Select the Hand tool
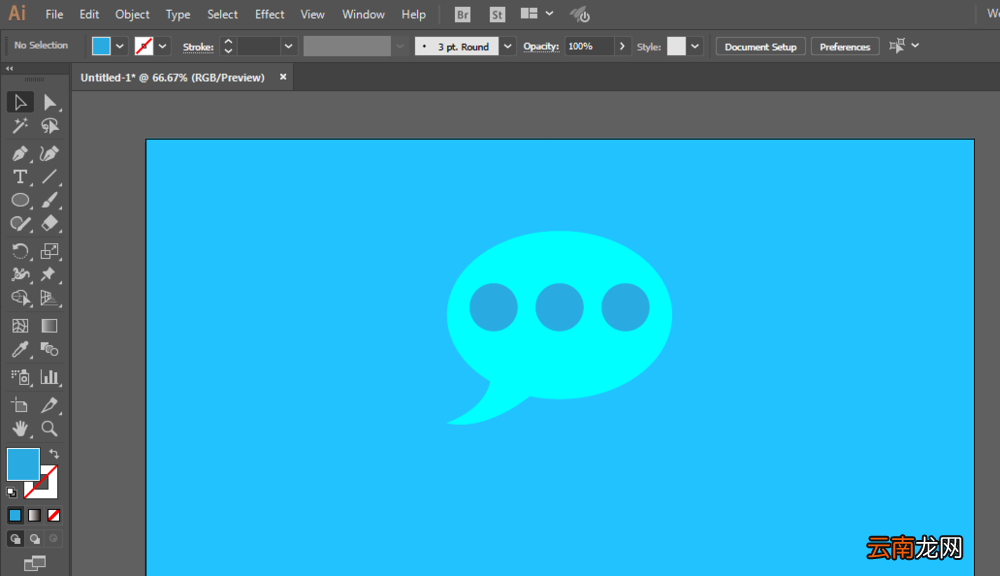The width and height of the screenshot is (1000, 576). 20,429
